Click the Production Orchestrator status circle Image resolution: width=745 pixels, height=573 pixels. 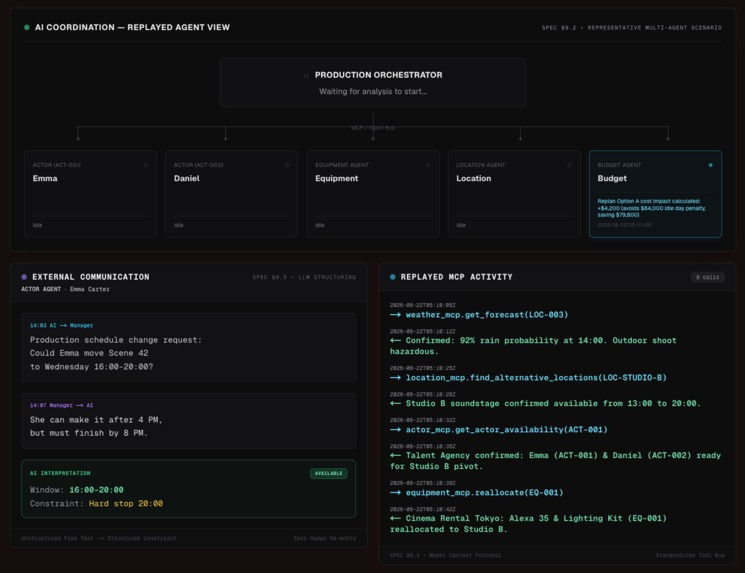[x=306, y=76]
